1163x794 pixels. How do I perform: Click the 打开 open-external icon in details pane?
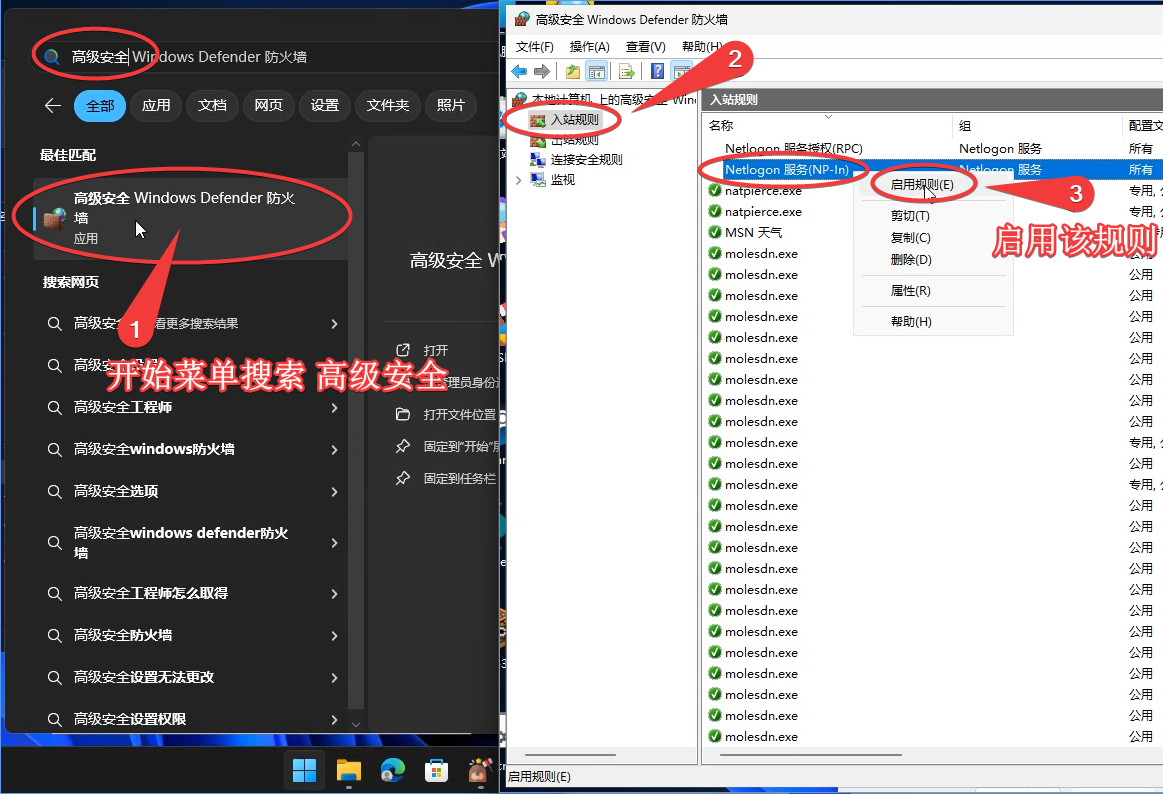[x=403, y=350]
